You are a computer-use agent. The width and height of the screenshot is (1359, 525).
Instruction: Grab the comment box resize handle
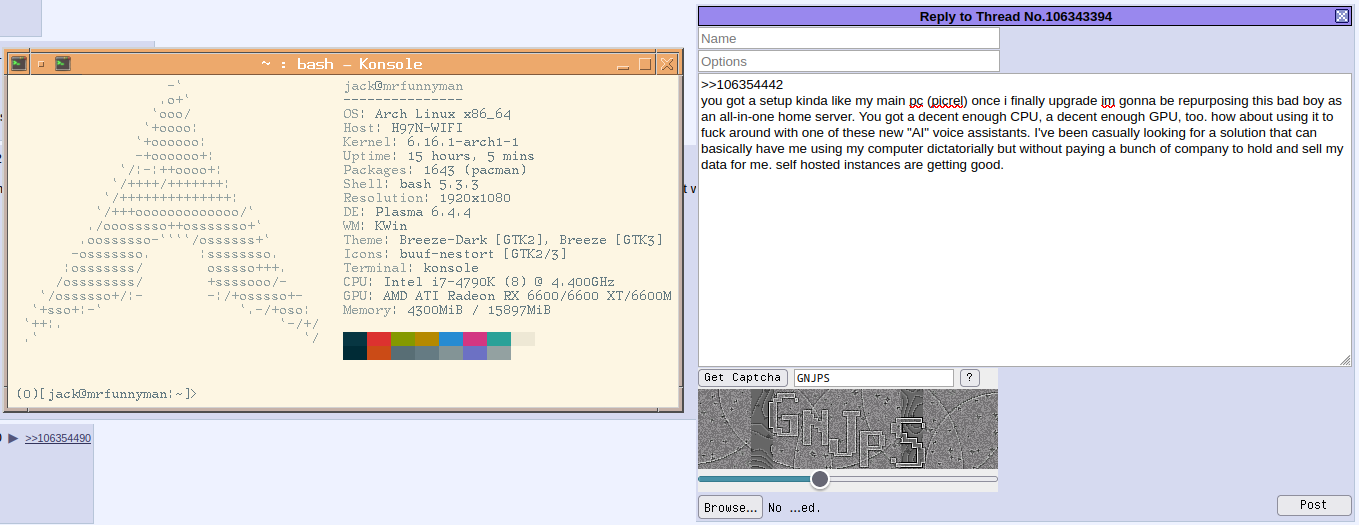(x=1345, y=360)
